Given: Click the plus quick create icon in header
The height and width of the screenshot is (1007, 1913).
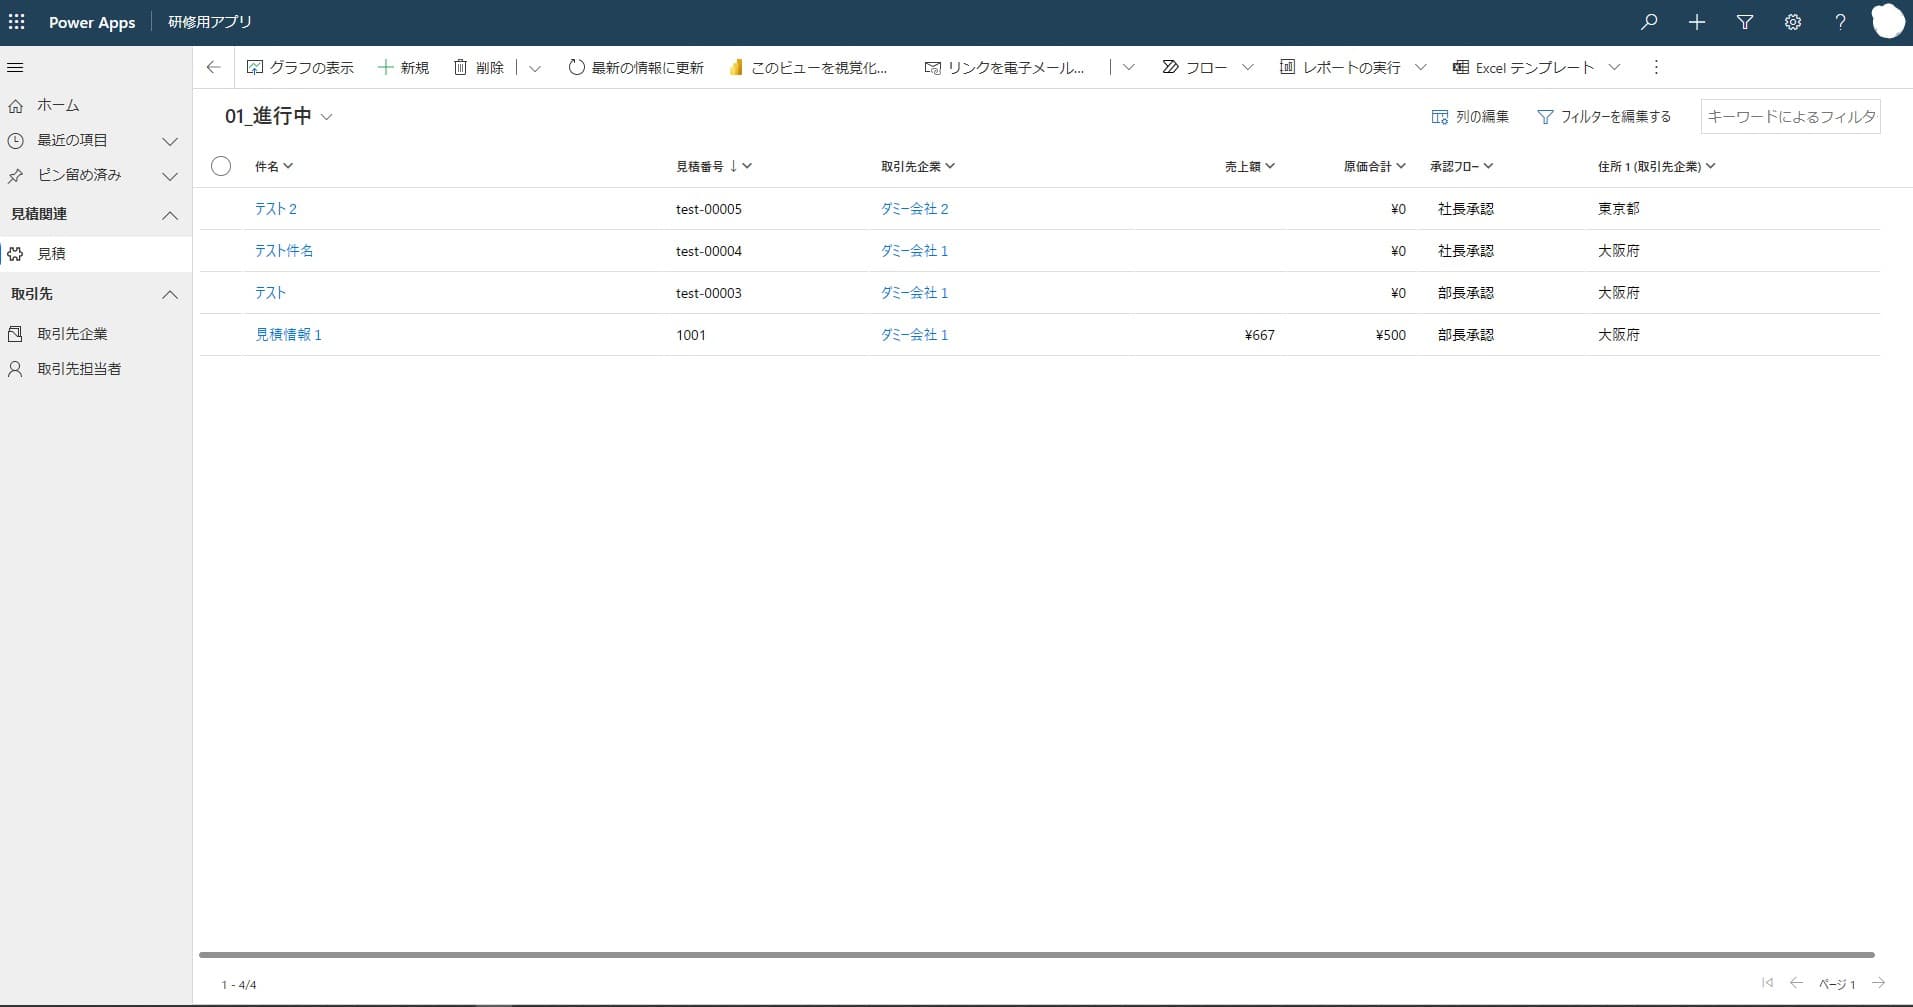Looking at the screenshot, I should [x=1697, y=22].
